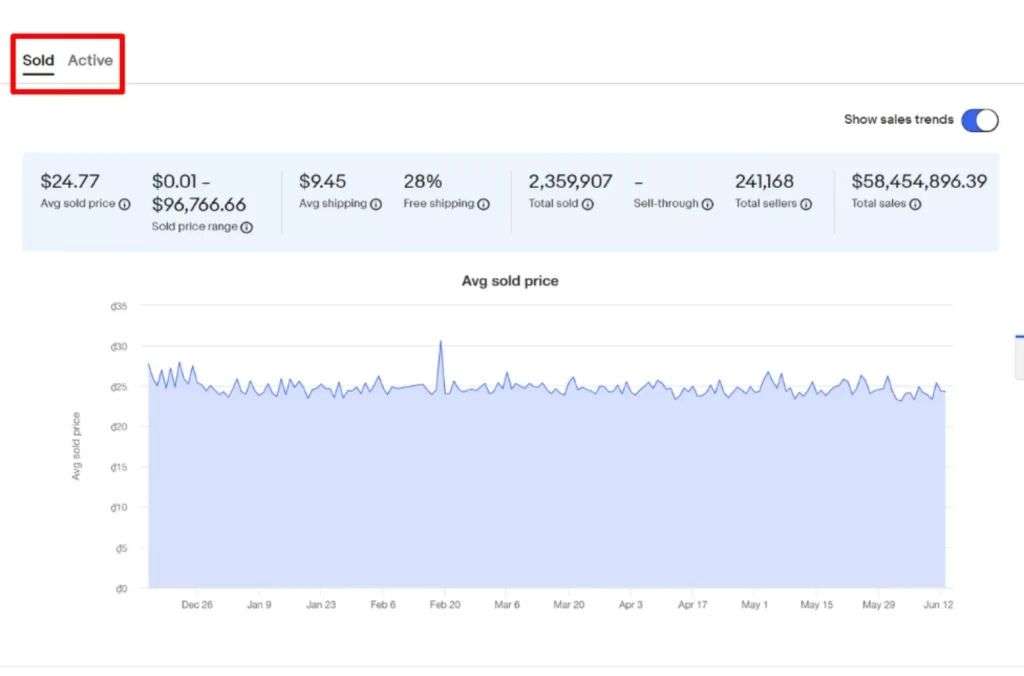Click the Feb 20 price spike on chart
The height and width of the screenshot is (676, 1024).
pyautogui.click(x=441, y=342)
